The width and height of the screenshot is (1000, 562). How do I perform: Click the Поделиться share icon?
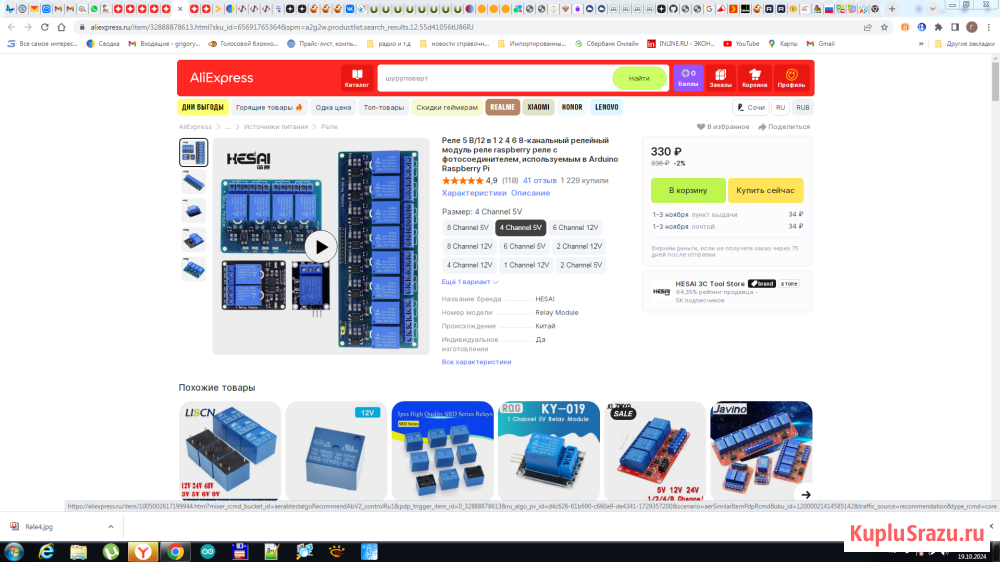coord(762,127)
